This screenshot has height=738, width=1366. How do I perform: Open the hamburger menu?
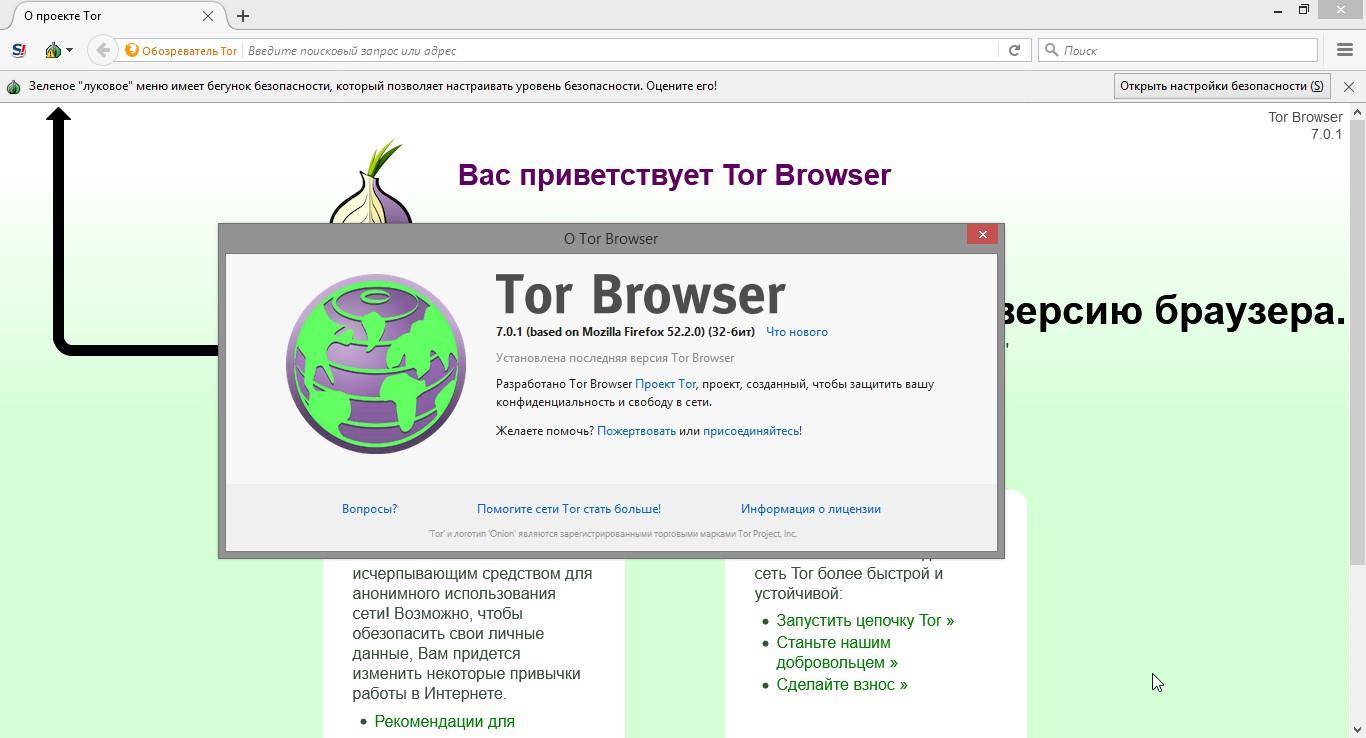[1345, 50]
